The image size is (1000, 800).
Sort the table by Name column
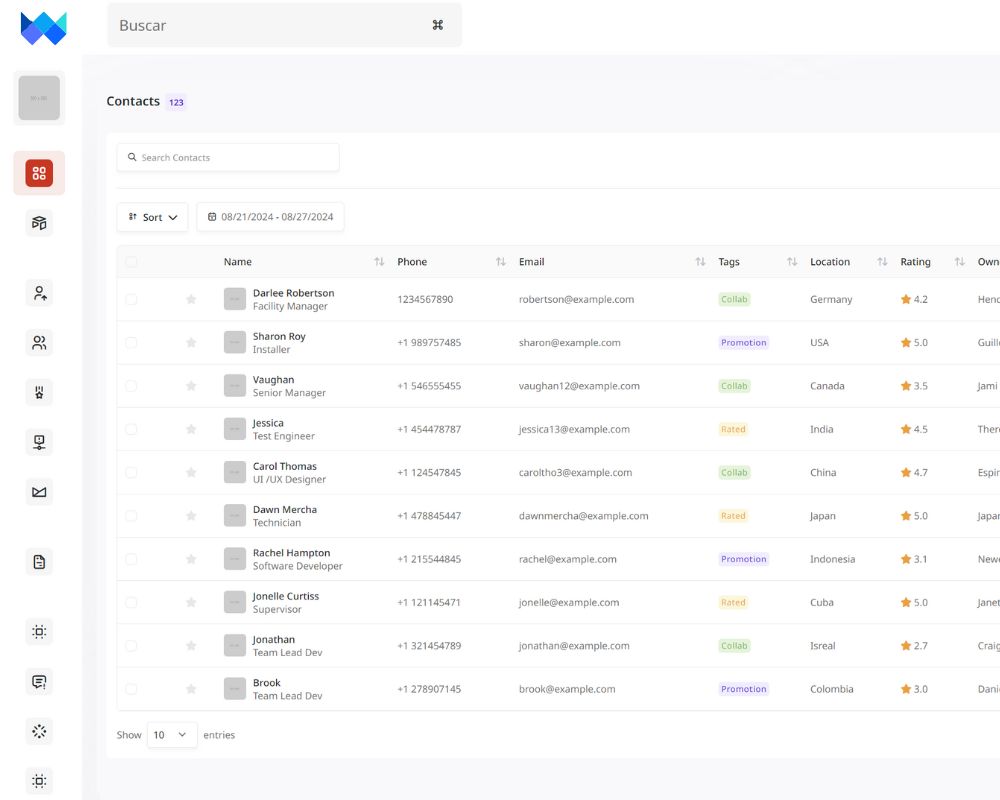pos(379,262)
